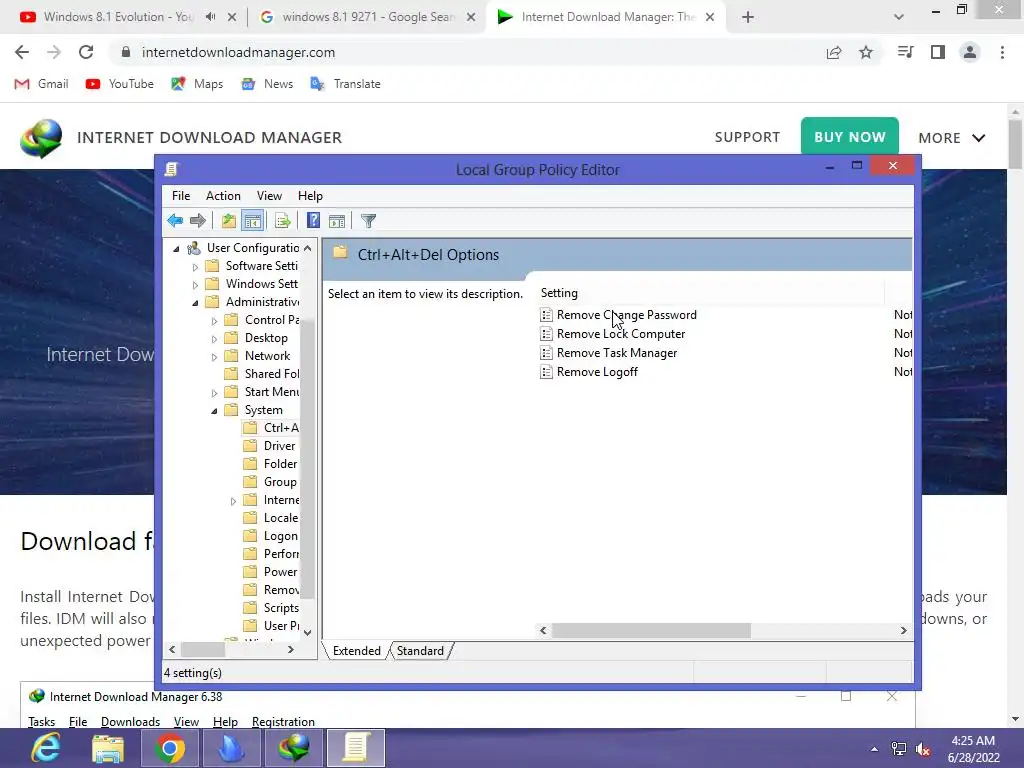Click the Internet Explorer taskbar icon

point(46,748)
